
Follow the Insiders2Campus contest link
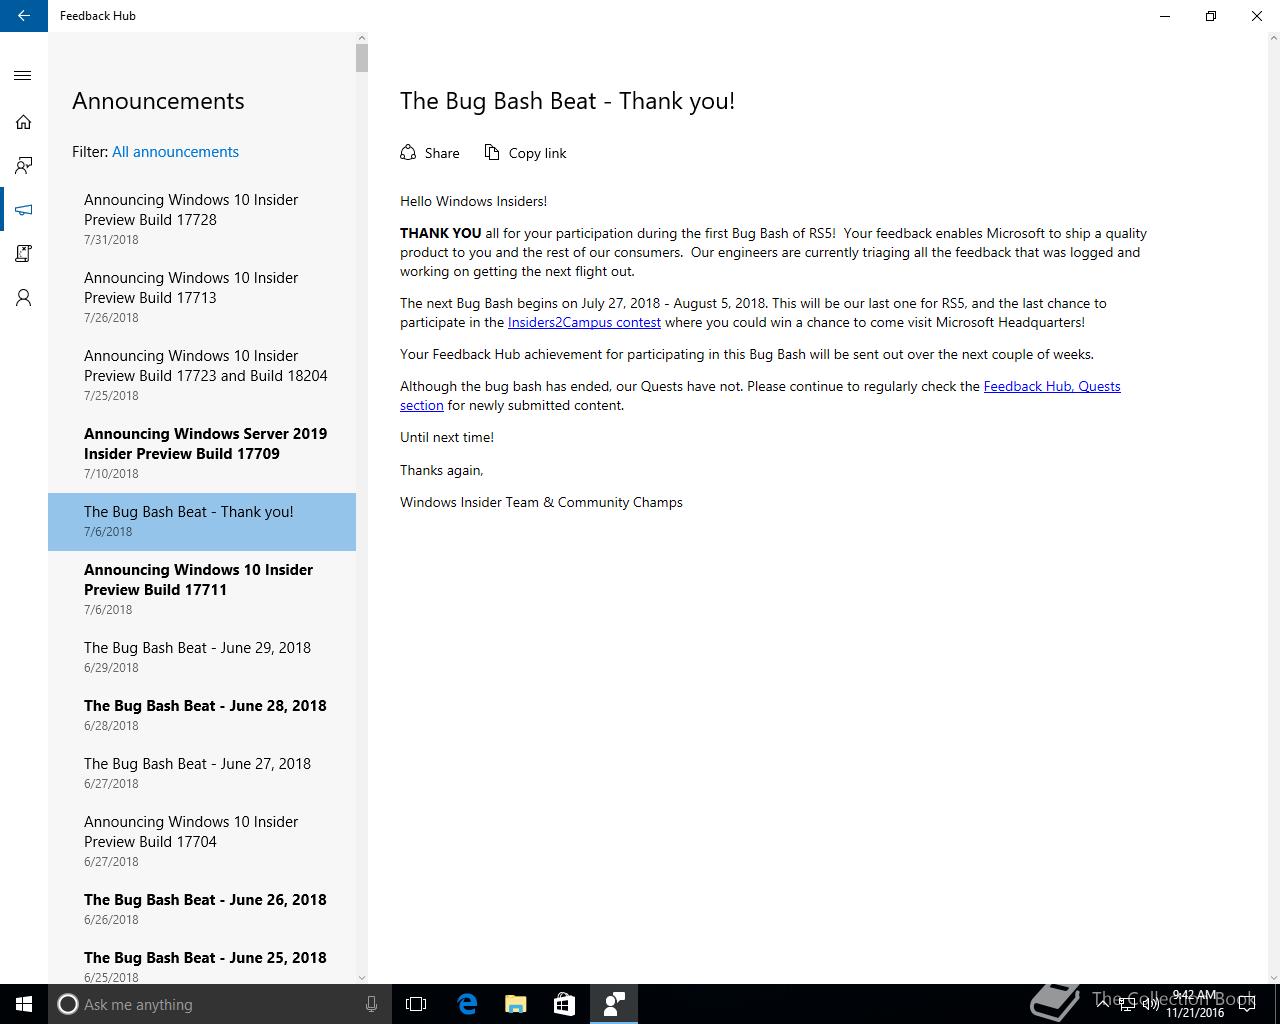coord(584,322)
